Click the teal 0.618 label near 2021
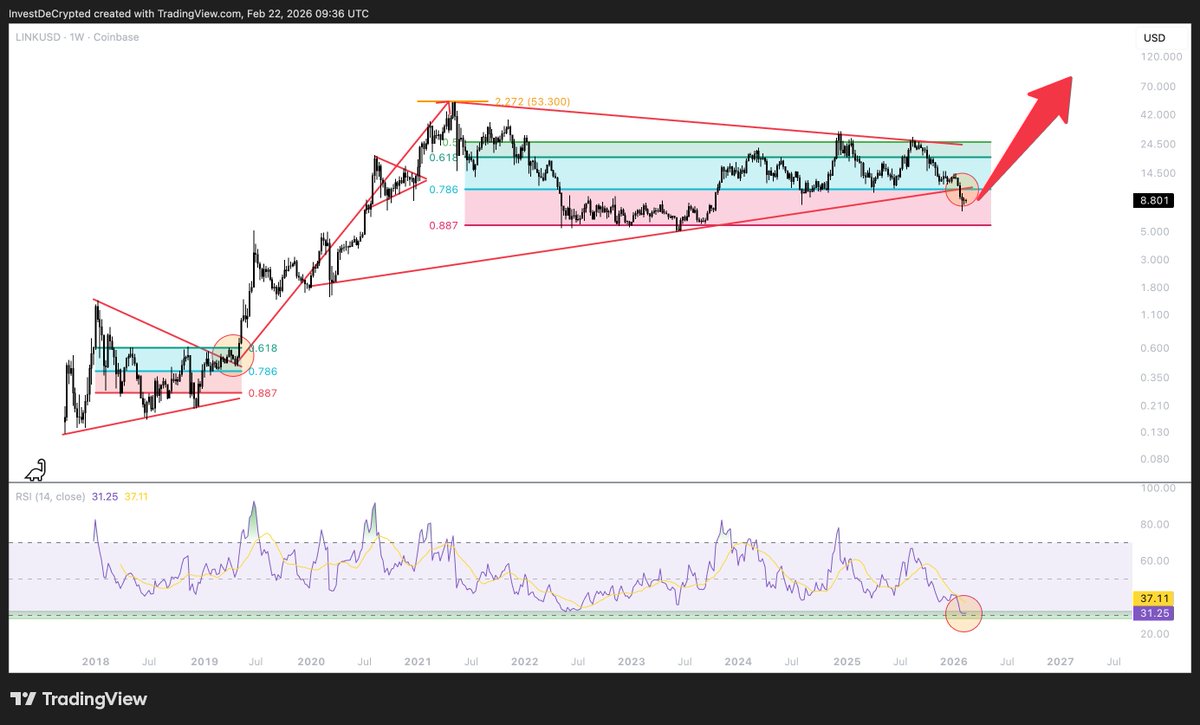The height and width of the screenshot is (725, 1200). [x=442, y=158]
